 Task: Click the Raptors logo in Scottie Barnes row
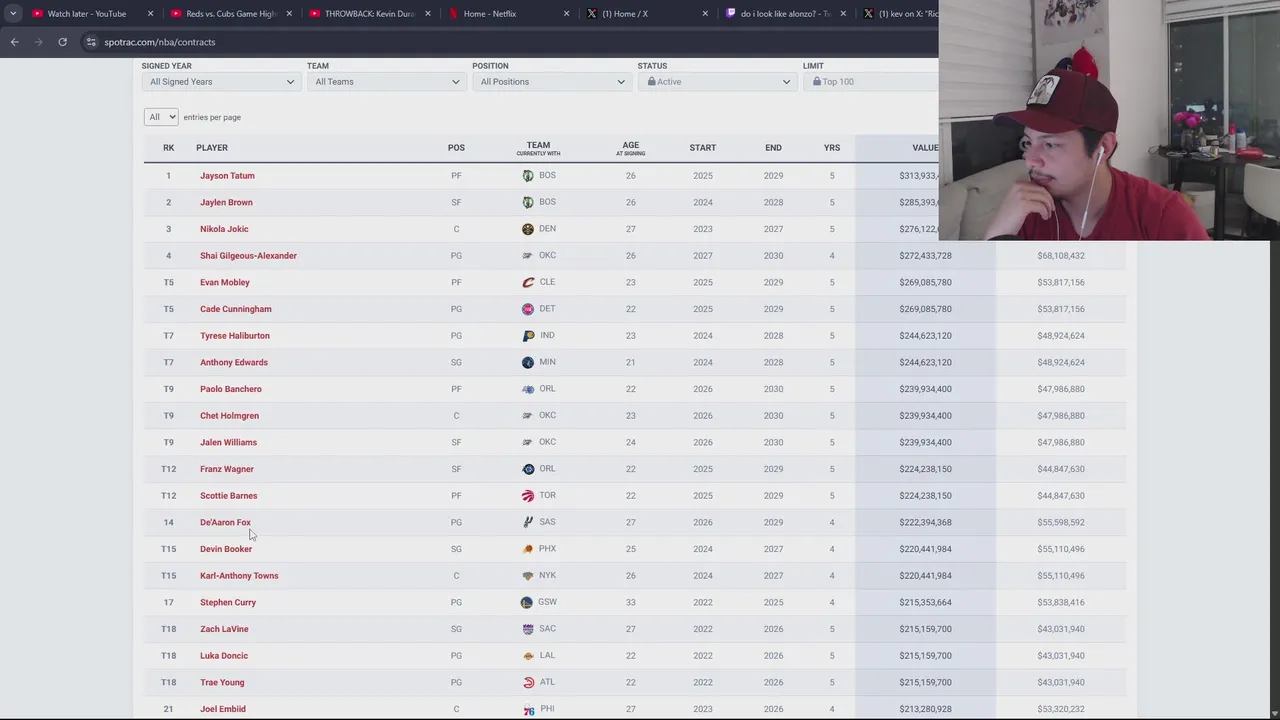click(x=528, y=496)
